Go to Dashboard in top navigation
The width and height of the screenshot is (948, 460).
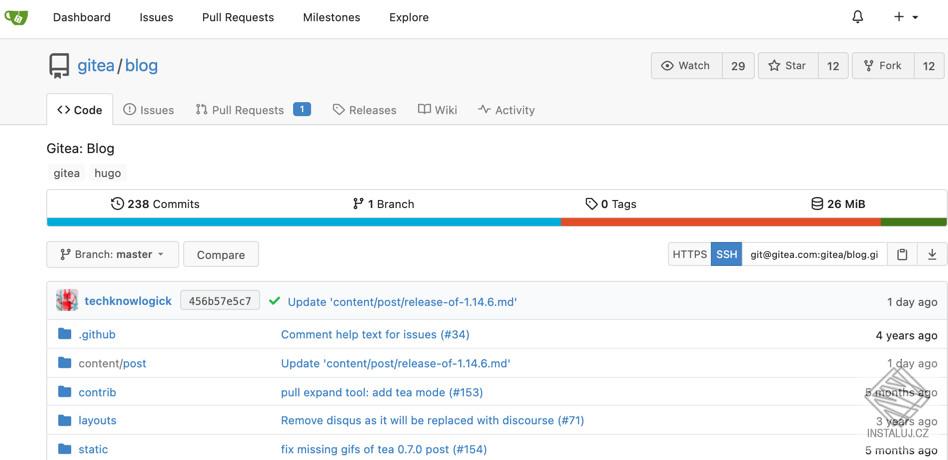click(x=82, y=18)
